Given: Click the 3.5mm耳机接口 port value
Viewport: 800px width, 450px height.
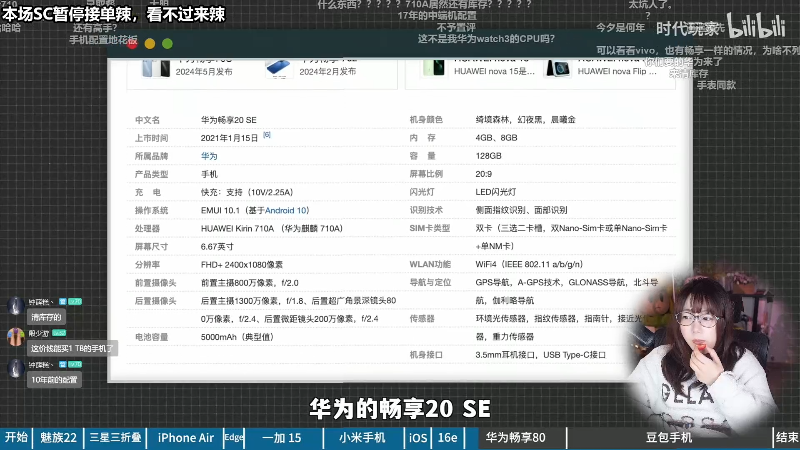Looking at the screenshot, I should click(x=540, y=355).
